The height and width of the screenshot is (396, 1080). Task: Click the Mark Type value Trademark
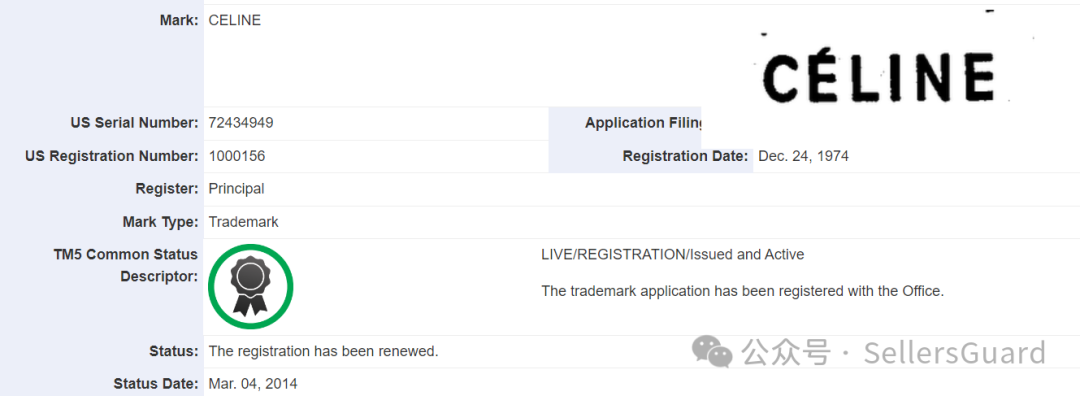tap(243, 222)
